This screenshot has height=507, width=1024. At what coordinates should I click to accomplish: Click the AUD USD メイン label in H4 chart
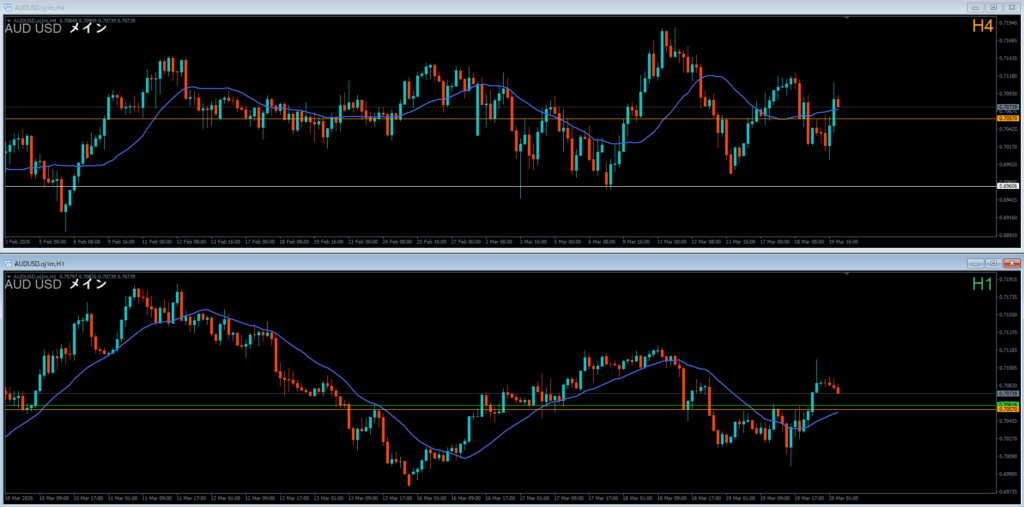click(56, 29)
